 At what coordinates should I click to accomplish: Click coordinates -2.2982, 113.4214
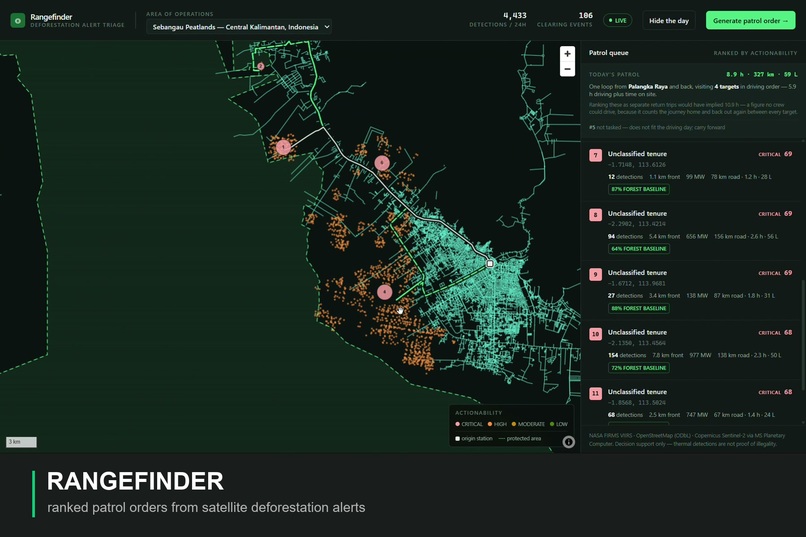(636, 224)
